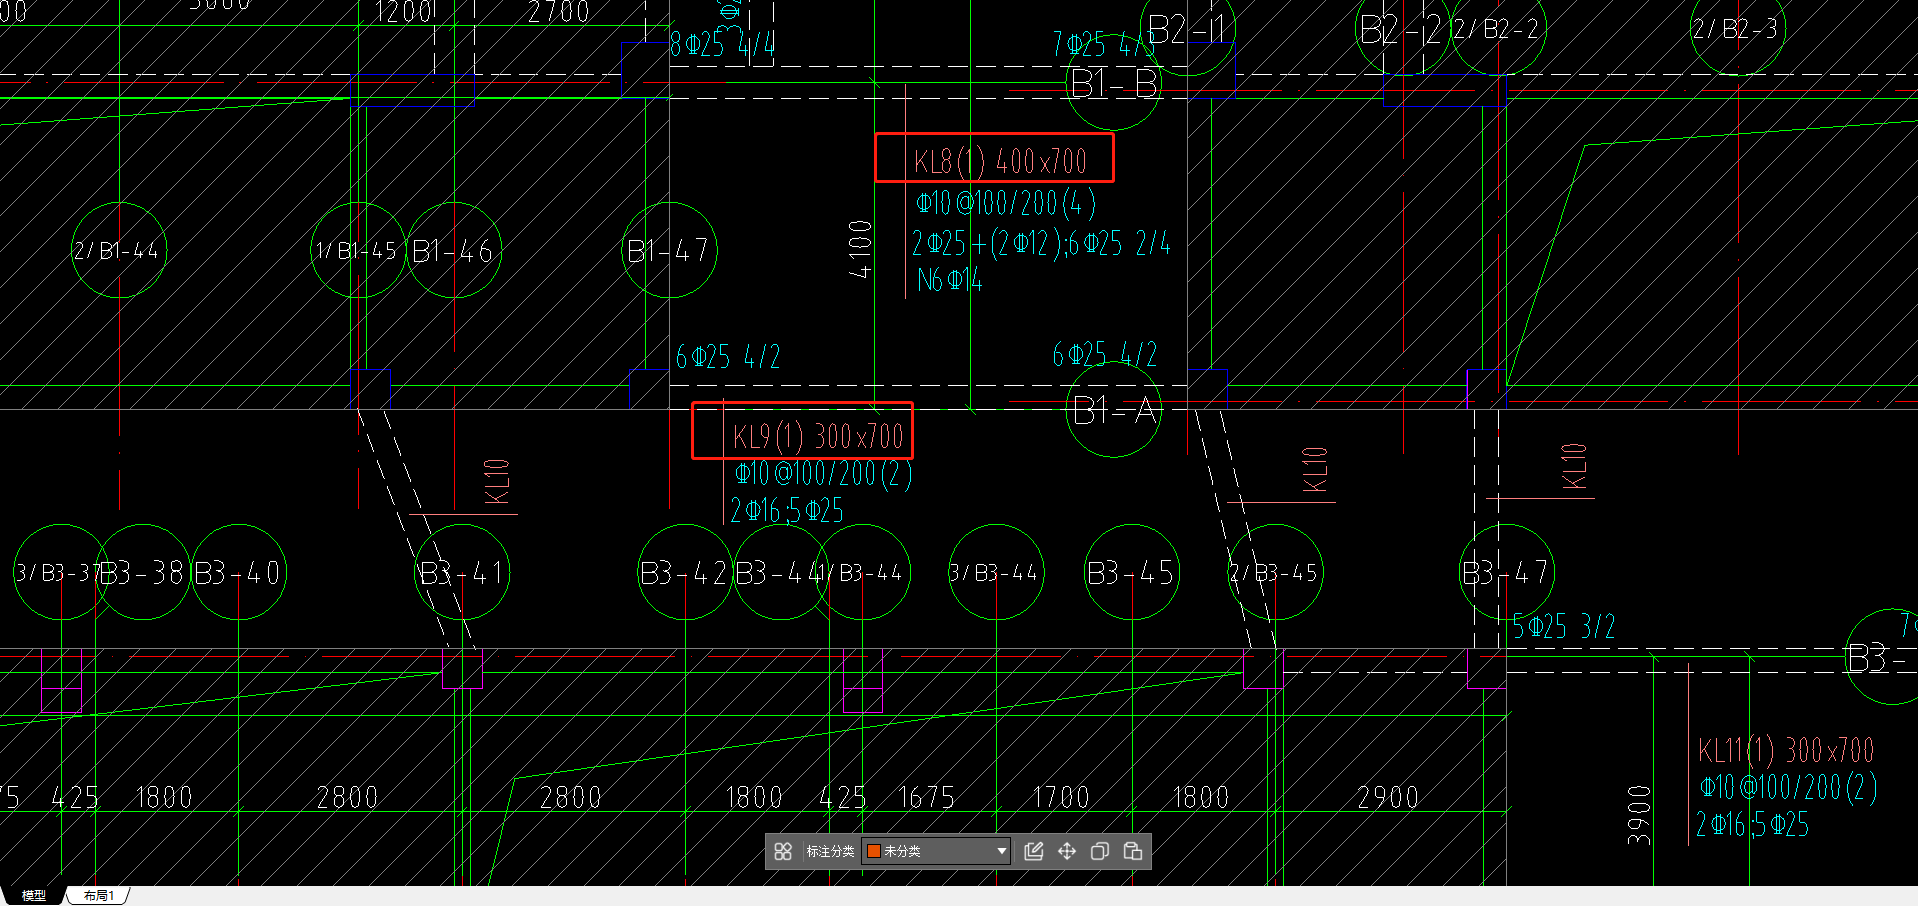Click the B3-47 axis bubble
1918x906 pixels.
coord(1507,572)
